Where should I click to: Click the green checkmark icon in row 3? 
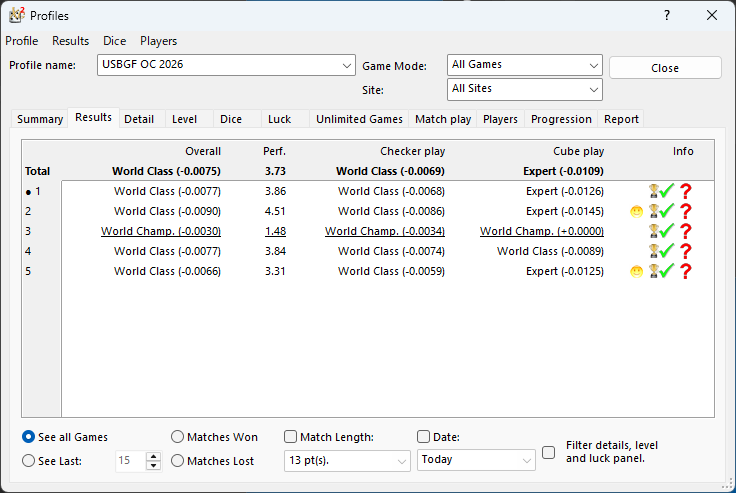click(x=667, y=231)
